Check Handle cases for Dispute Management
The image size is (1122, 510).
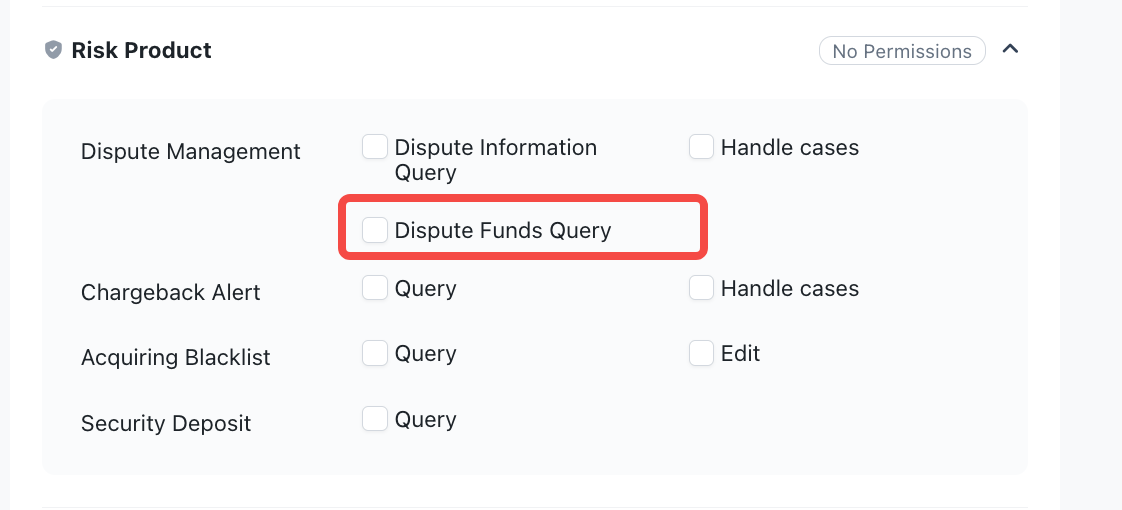(701, 147)
